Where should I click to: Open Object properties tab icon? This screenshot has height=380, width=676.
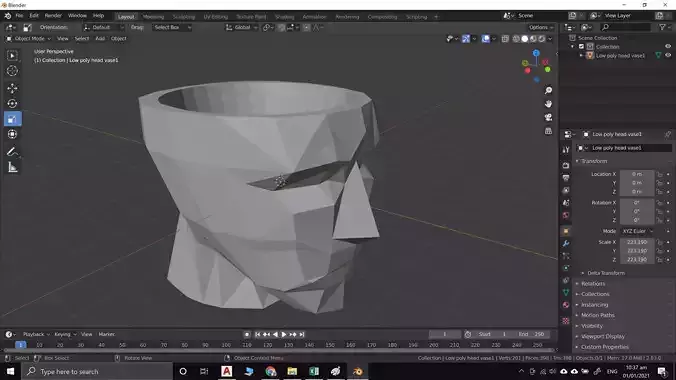pos(566,231)
